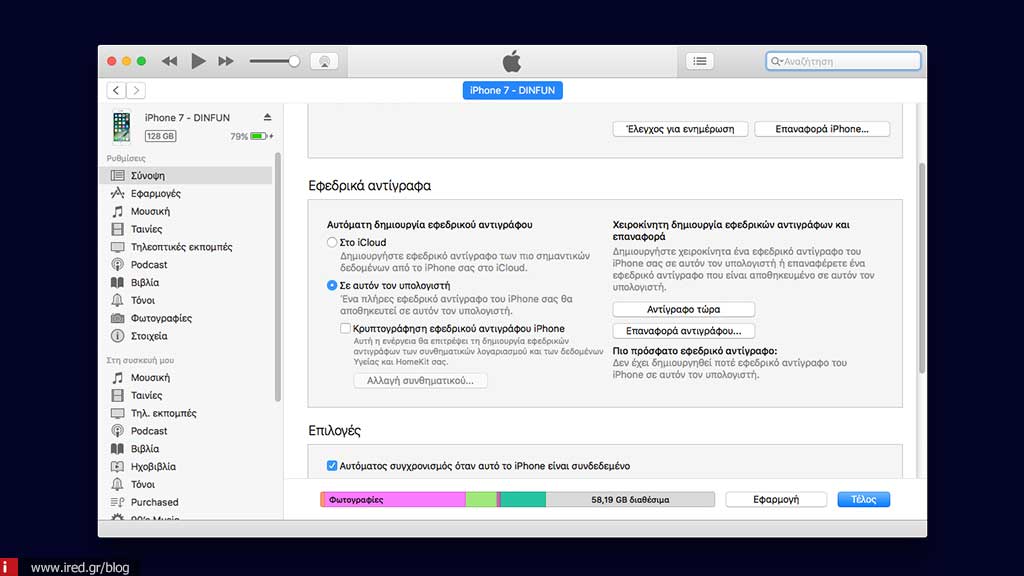Start playback with the play button
The image size is (1024, 576).
click(x=198, y=61)
